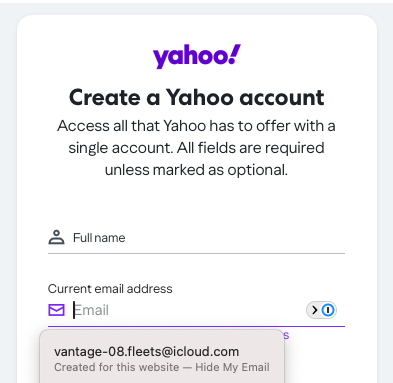This screenshot has height=383, width=393.
Task: Click the exclamation mark of the Yahoo logo
Action: click(235, 54)
